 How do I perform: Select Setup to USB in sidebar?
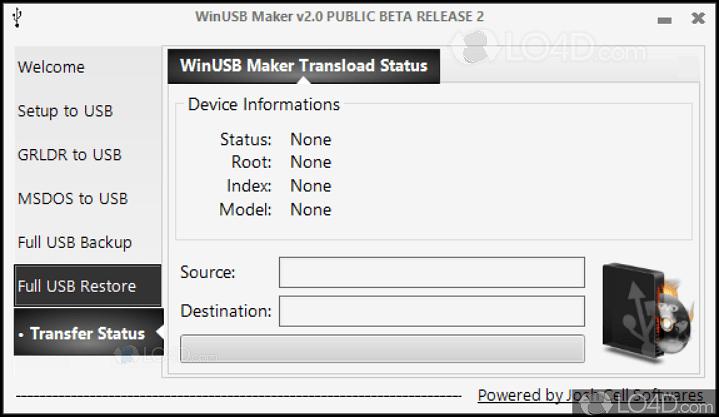click(88, 111)
